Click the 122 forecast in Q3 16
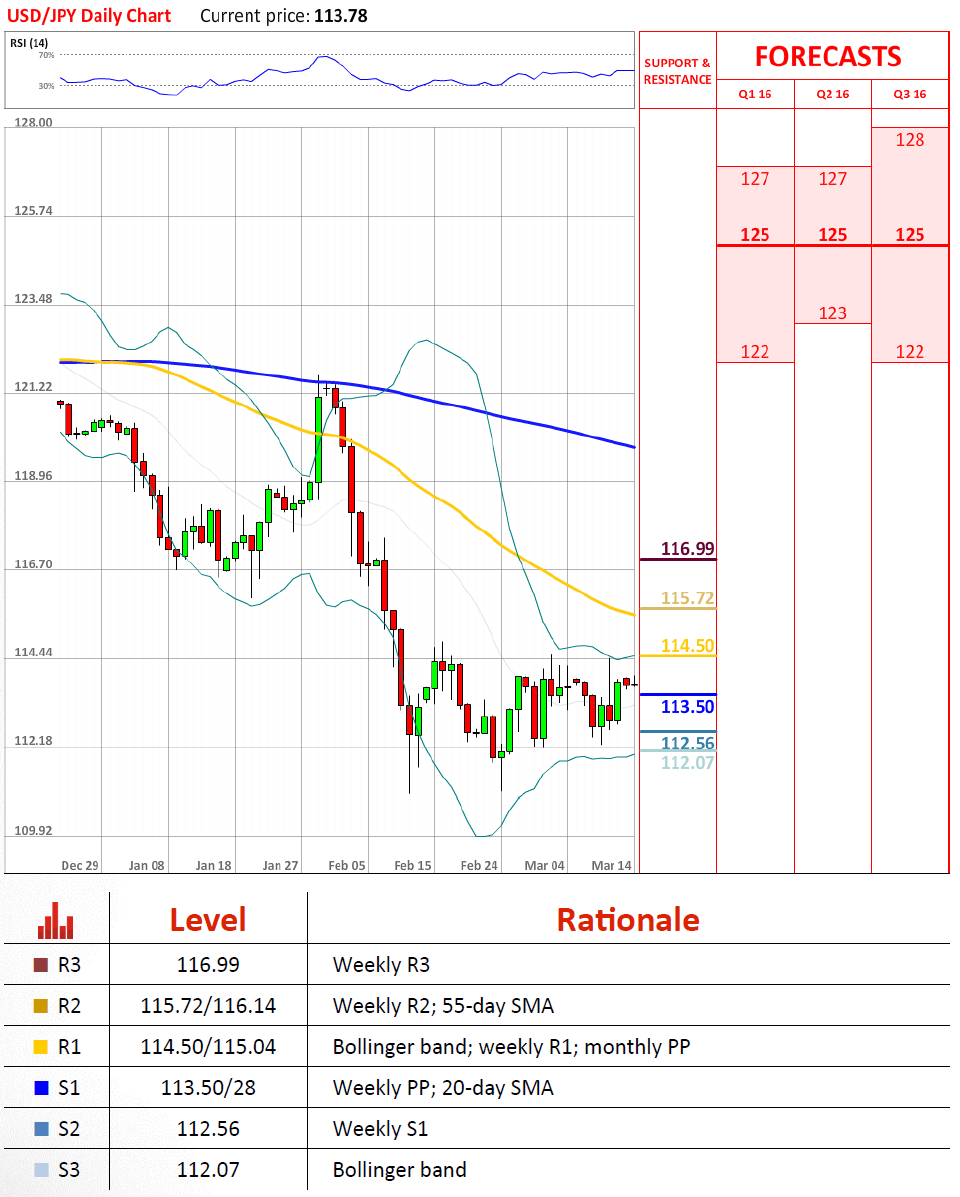The width and height of the screenshot is (960, 1197). [x=910, y=352]
